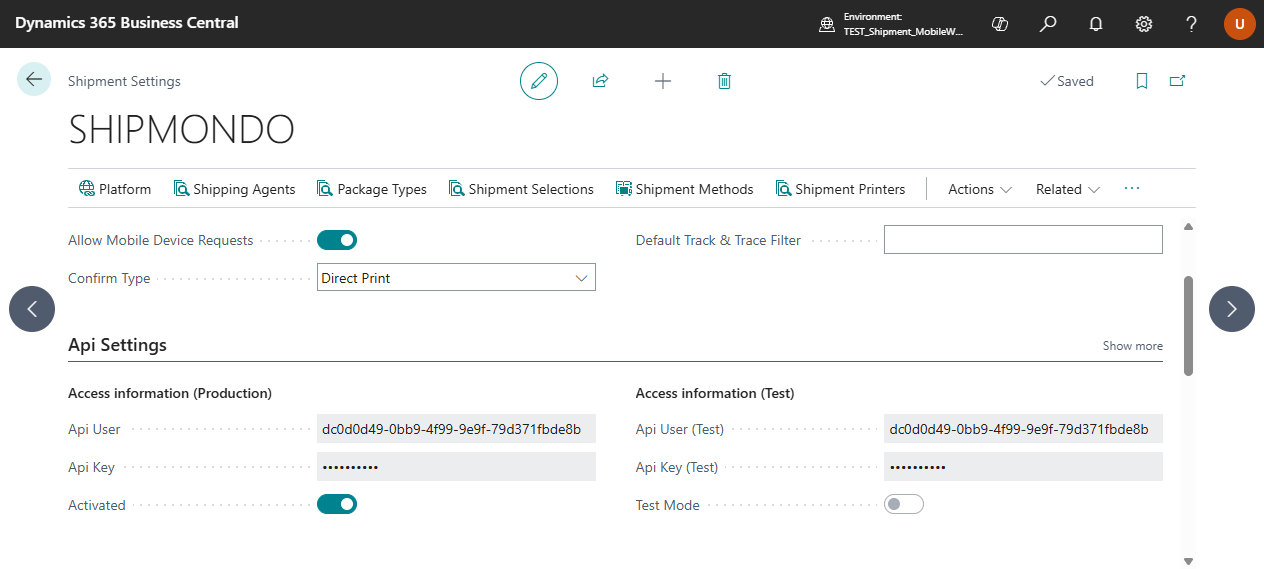1264x569 pixels.
Task: Create a new record with plus icon
Action: [663, 81]
